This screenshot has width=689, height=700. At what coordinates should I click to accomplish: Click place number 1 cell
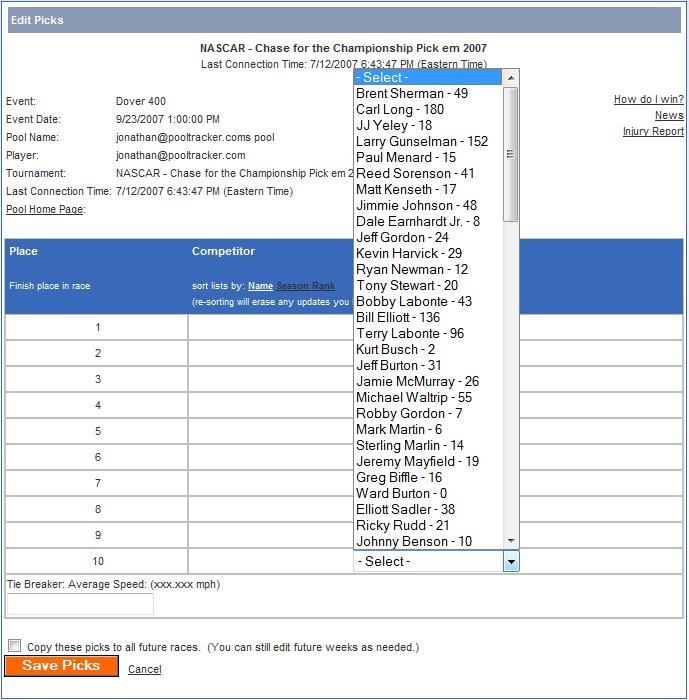coord(97,327)
